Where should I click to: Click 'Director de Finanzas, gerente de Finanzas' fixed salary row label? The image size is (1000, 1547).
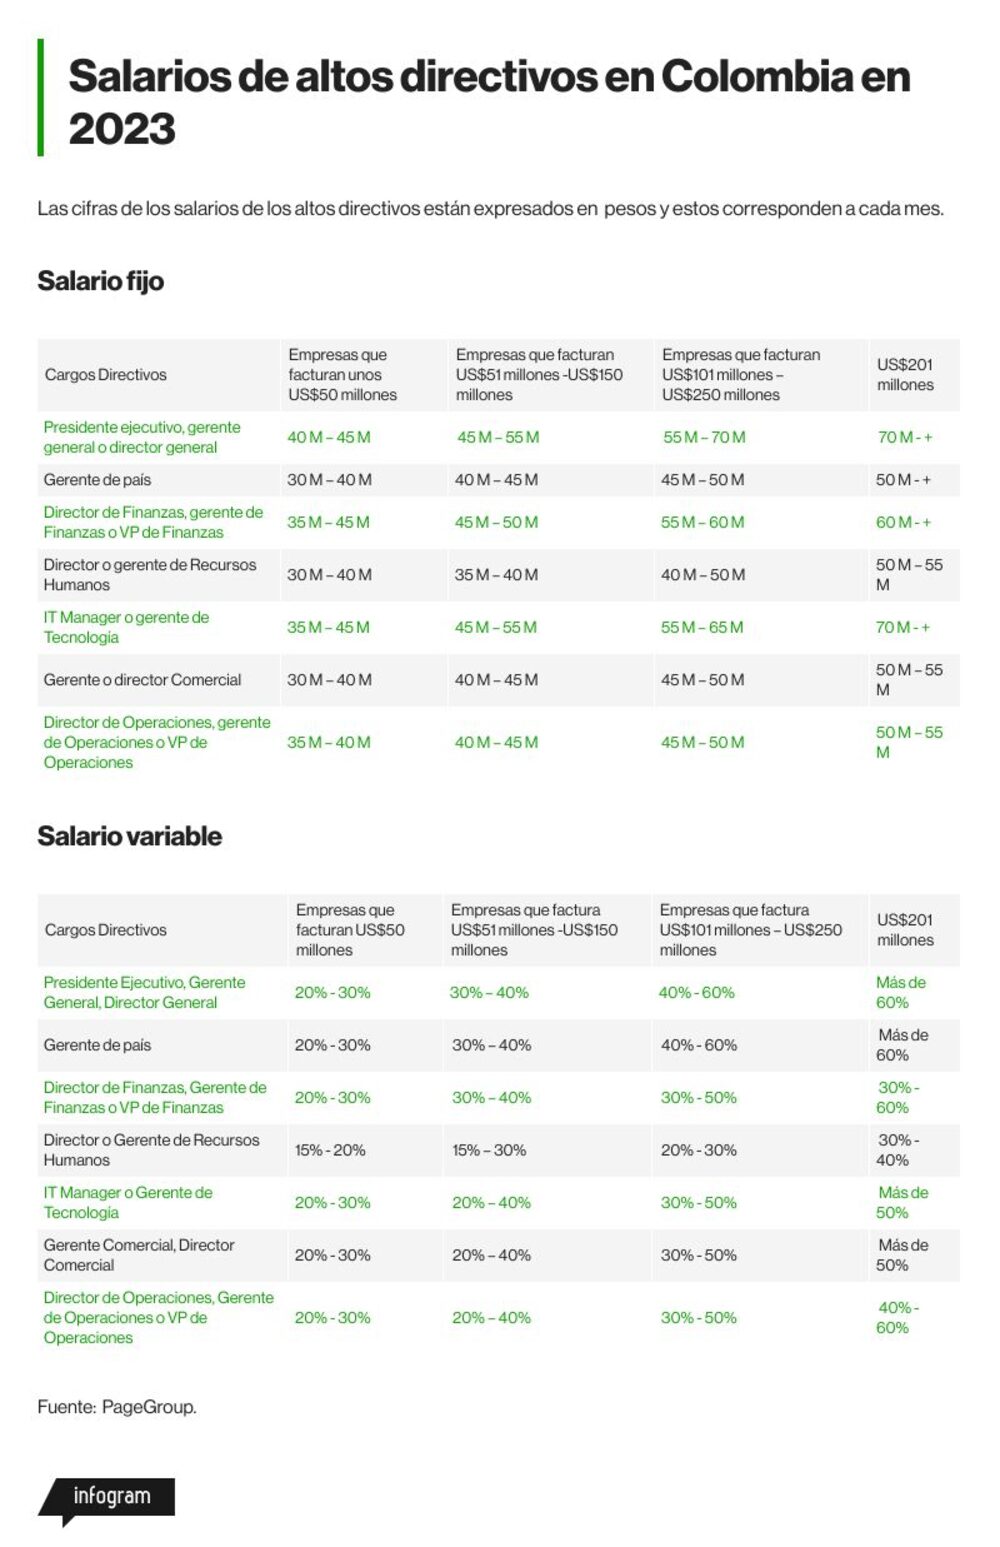[x=153, y=522]
